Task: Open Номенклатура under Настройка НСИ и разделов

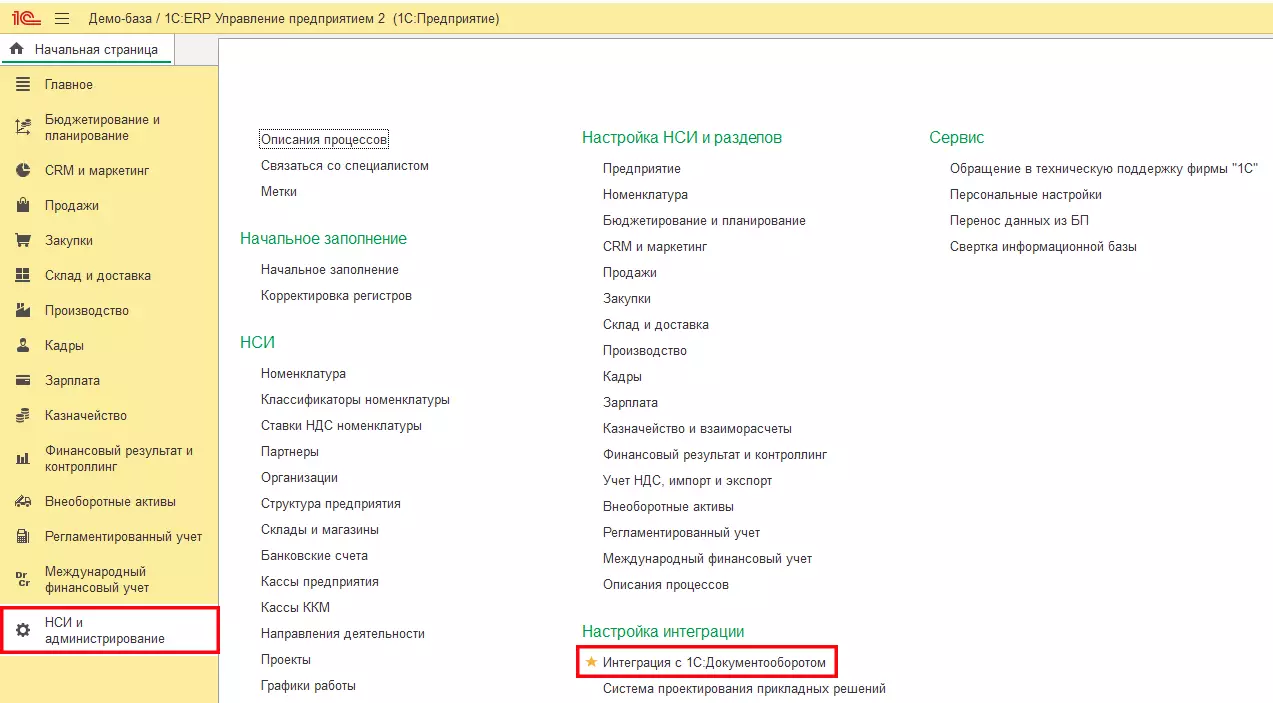Action: [x=645, y=195]
